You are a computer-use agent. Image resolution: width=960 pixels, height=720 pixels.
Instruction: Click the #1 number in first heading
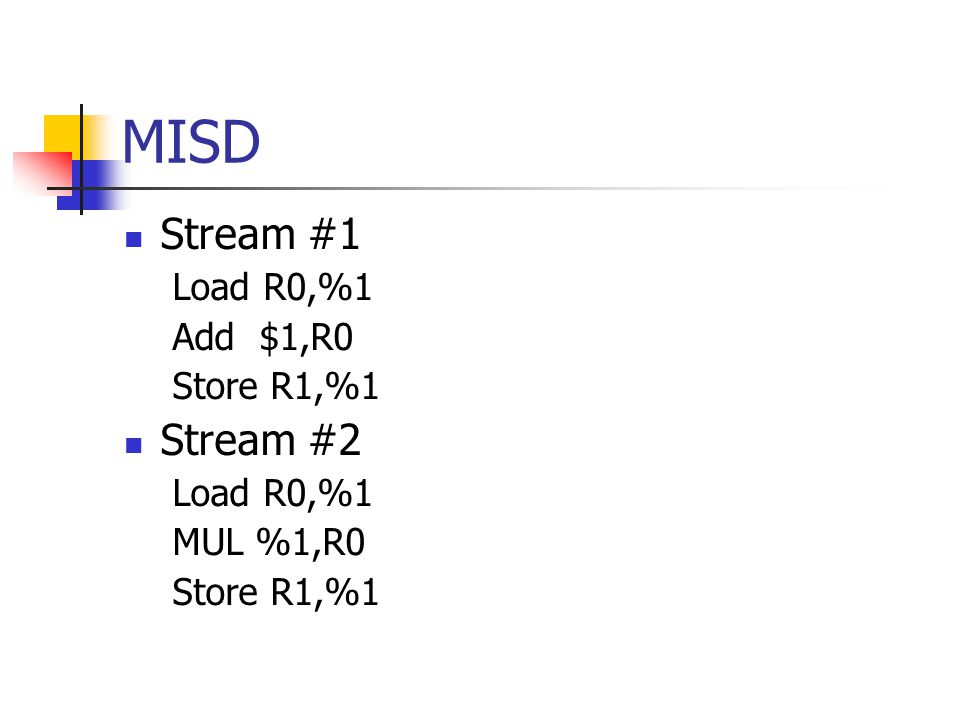[334, 234]
